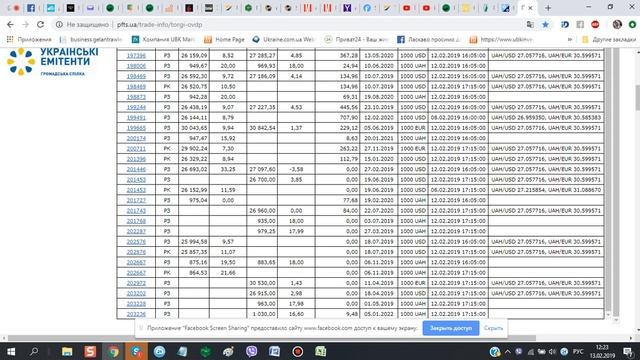The image size is (640, 360).
Task: Select the UAH/USD 27.215854 rate cell
Action: [546, 190]
